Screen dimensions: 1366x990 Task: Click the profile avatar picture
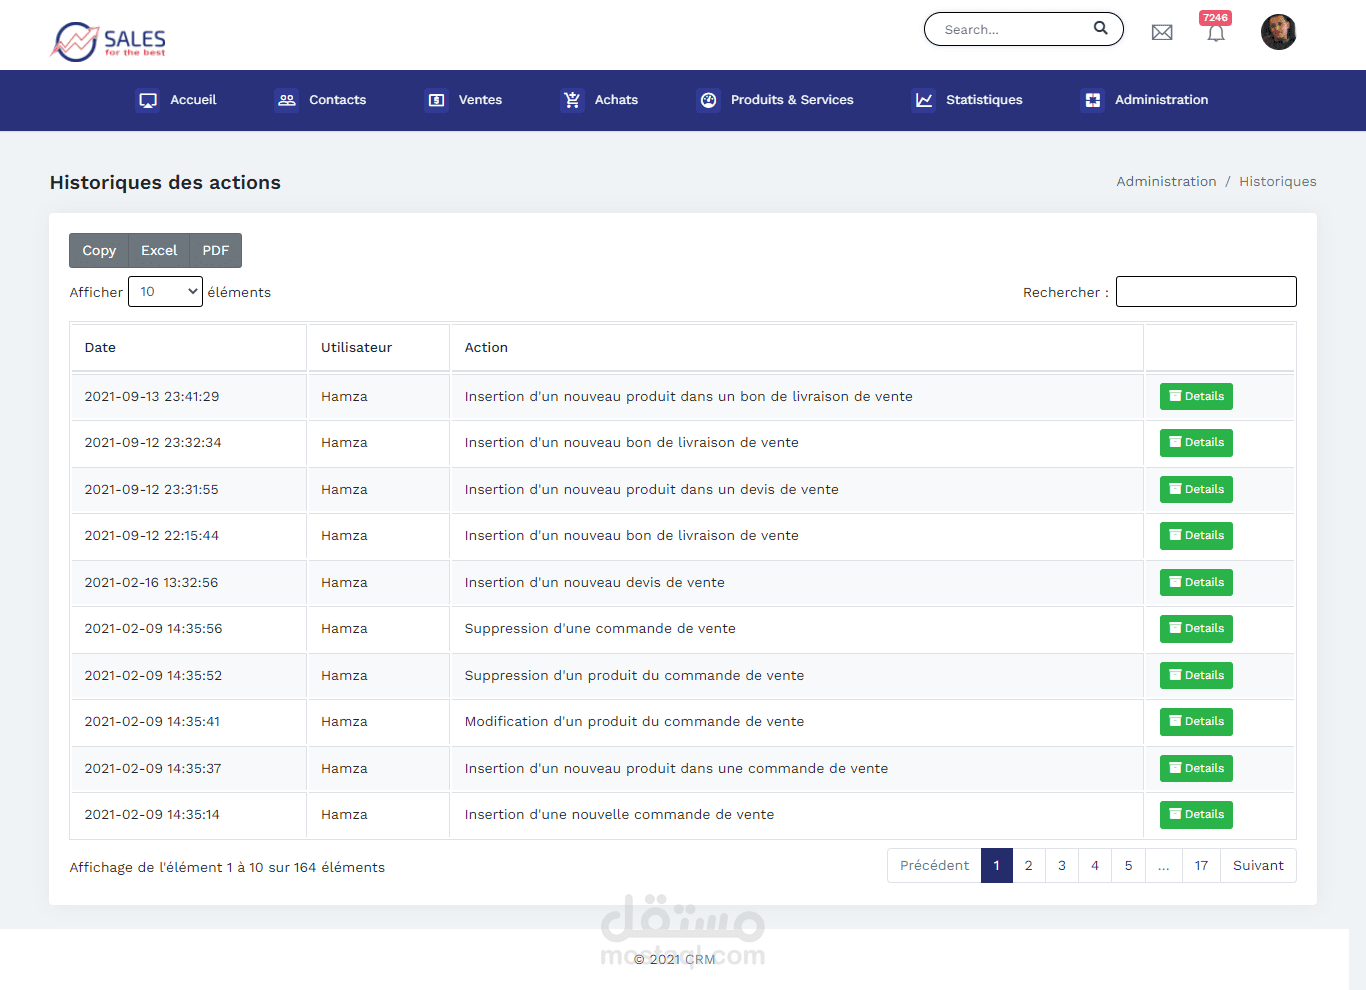pos(1278,31)
